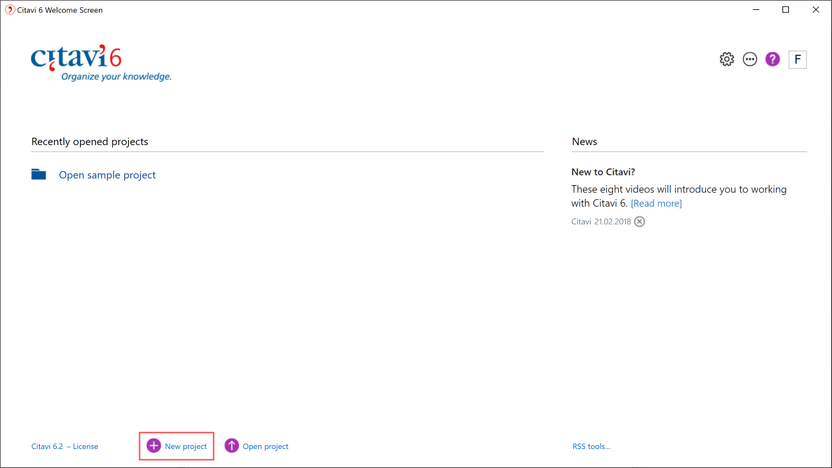
Task: Maximize the Citavi Welcome Screen window
Action: (x=786, y=10)
